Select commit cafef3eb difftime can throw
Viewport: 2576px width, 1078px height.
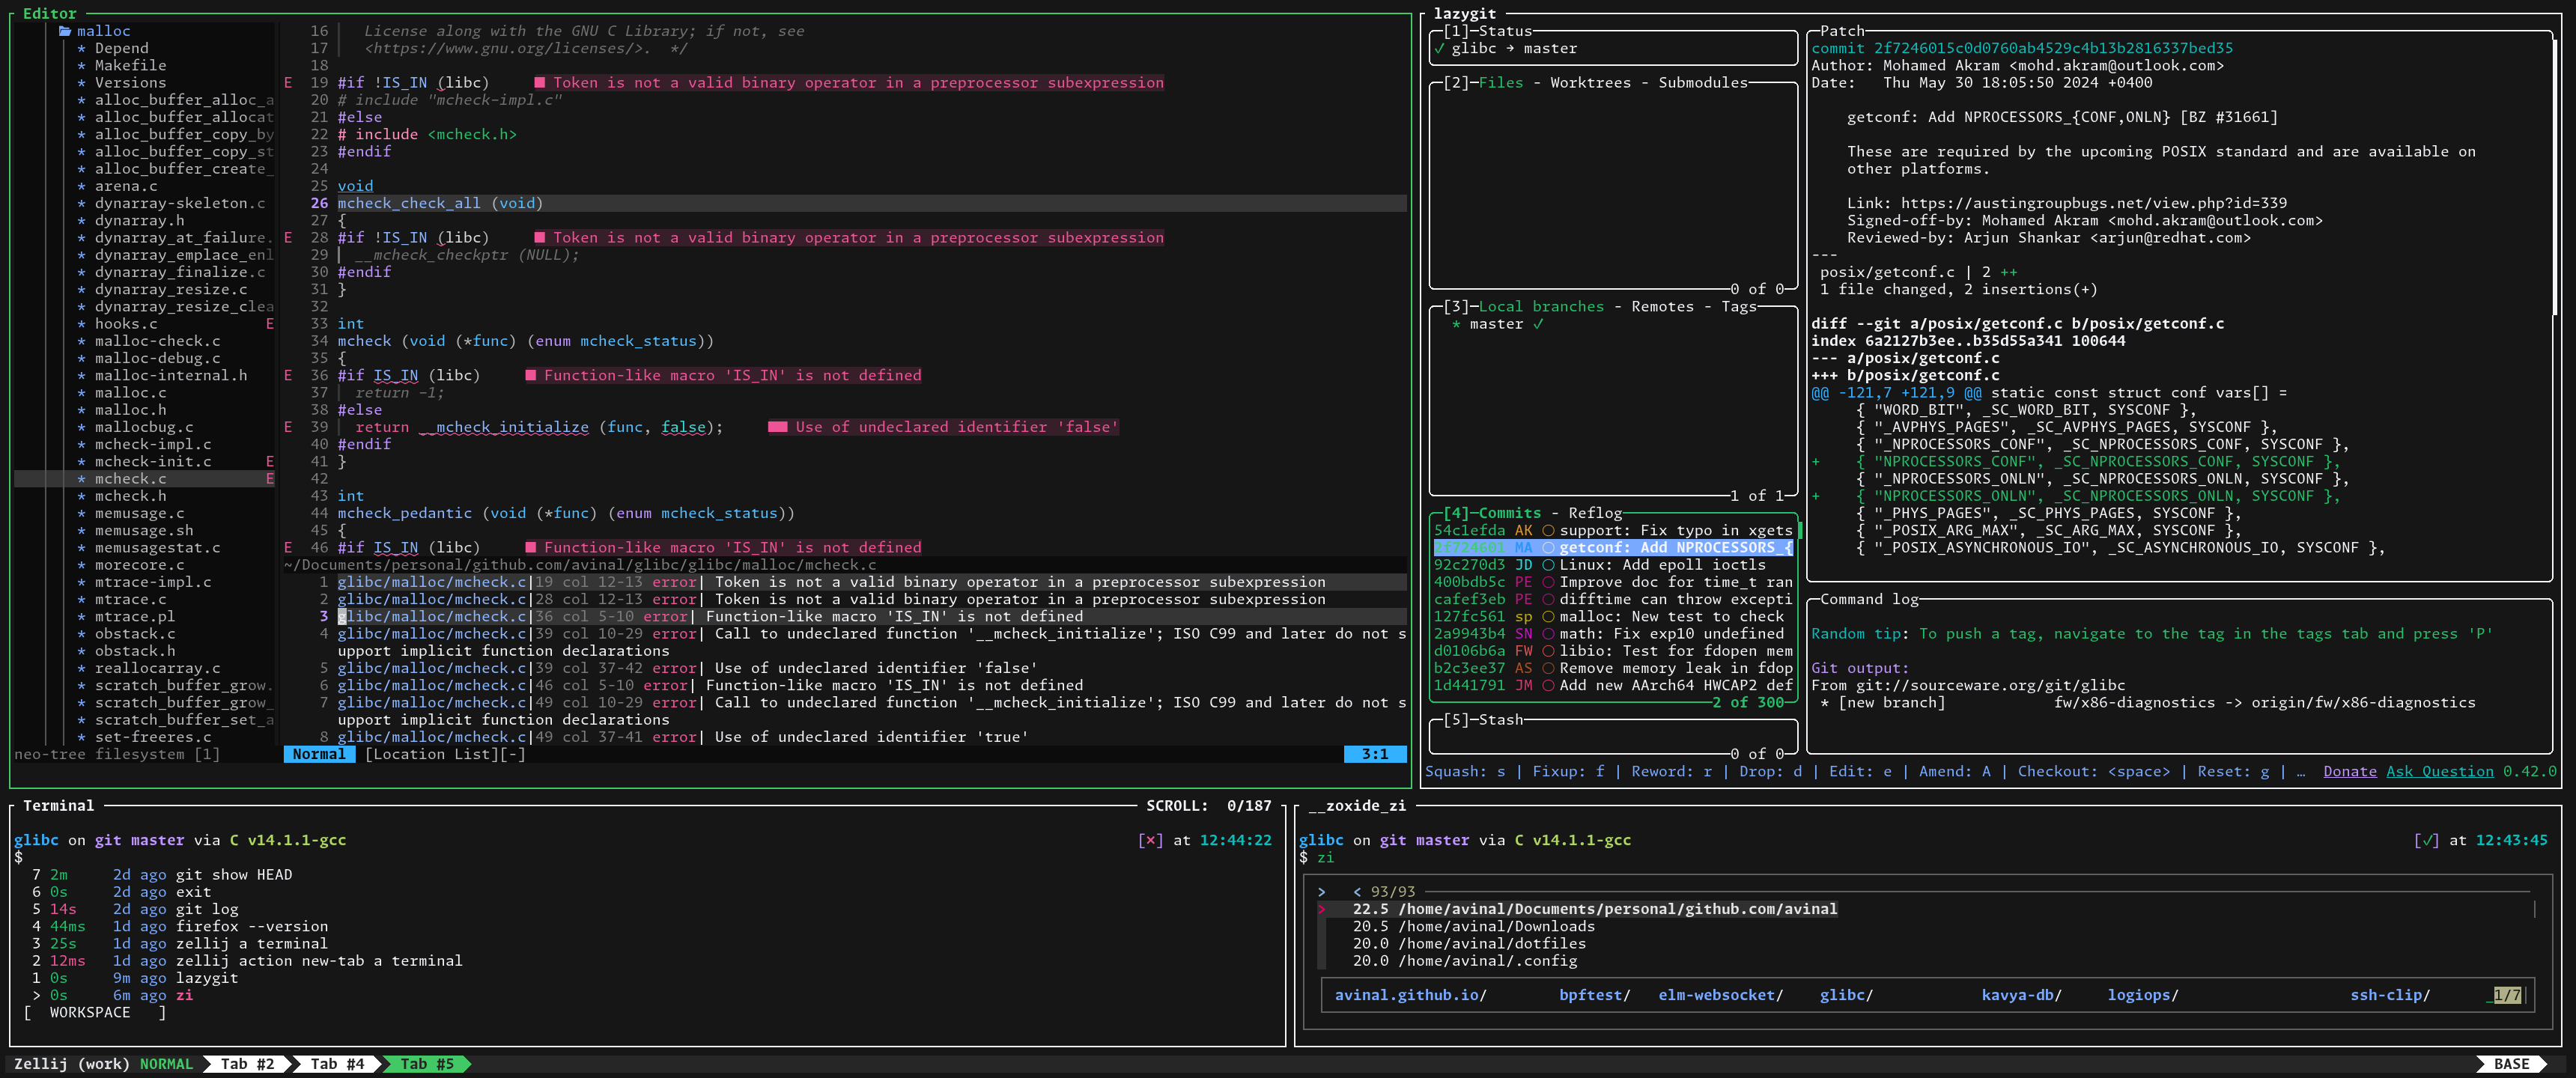pos(1613,600)
